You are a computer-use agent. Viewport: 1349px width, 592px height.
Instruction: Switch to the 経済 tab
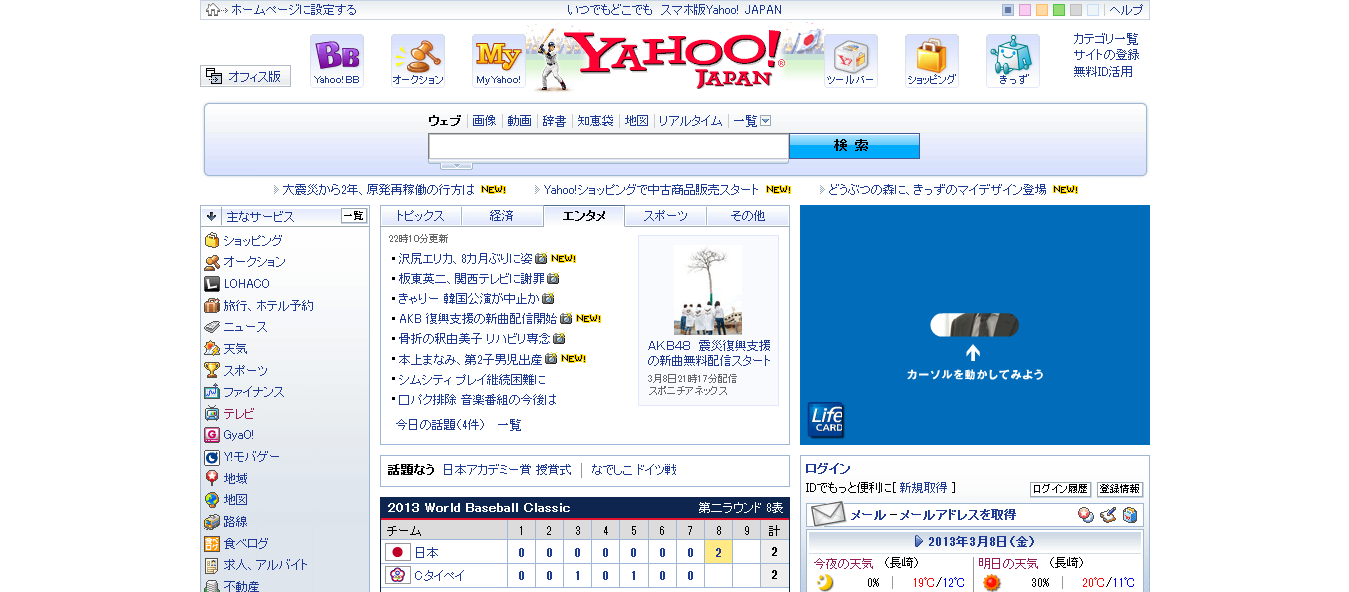502,216
